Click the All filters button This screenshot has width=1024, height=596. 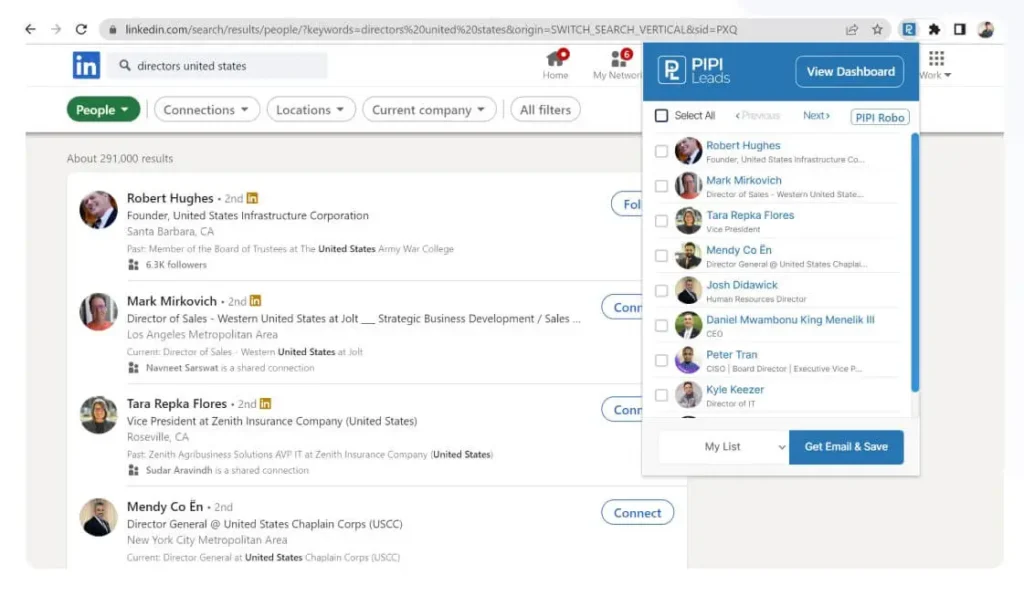point(545,110)
